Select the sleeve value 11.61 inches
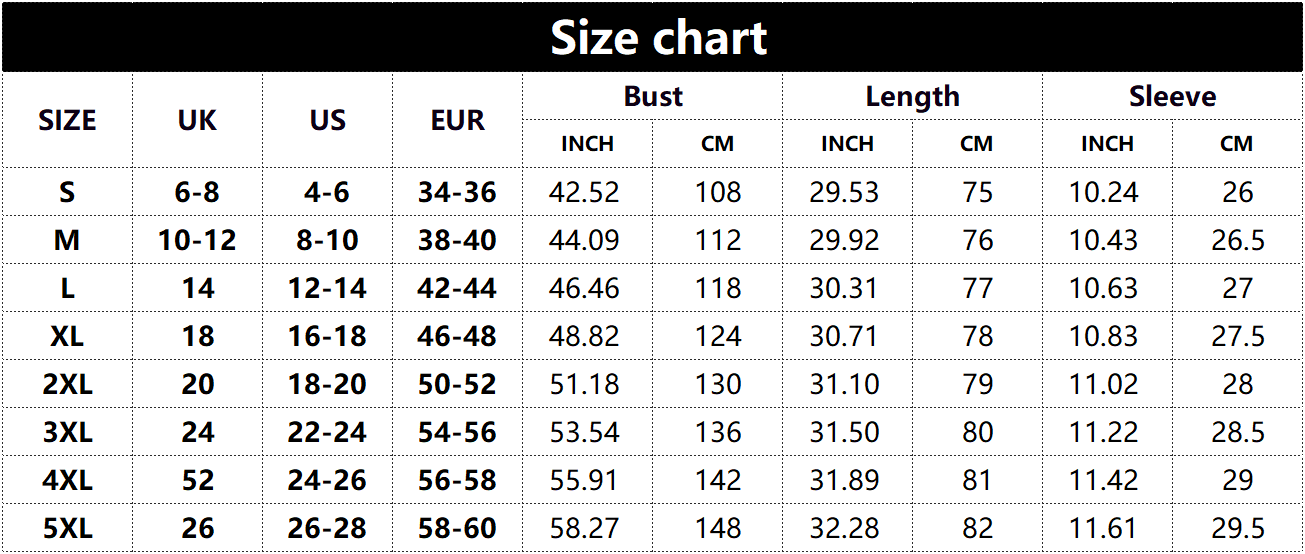Image resolution: width=1305 pixels, height=554 pixels. (x=1104, y=528)
